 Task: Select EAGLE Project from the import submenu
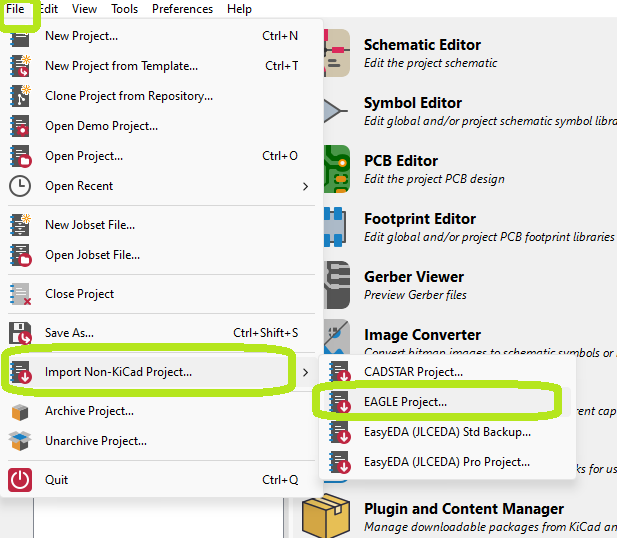(405, 402)
